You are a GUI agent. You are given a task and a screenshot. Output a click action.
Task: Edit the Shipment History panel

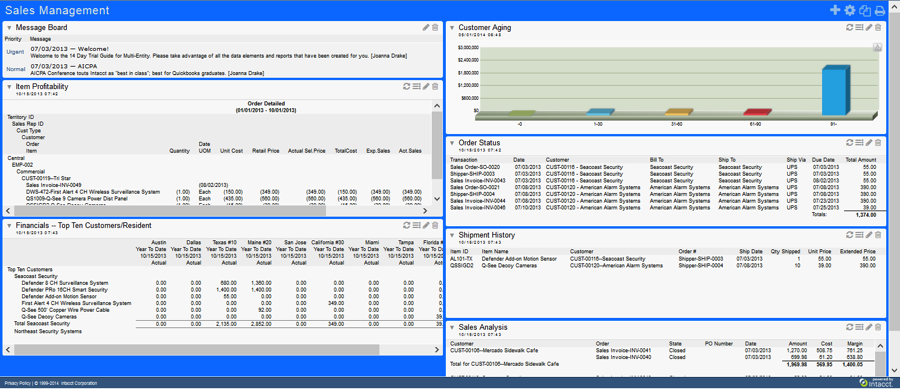[x=869, y=235]
